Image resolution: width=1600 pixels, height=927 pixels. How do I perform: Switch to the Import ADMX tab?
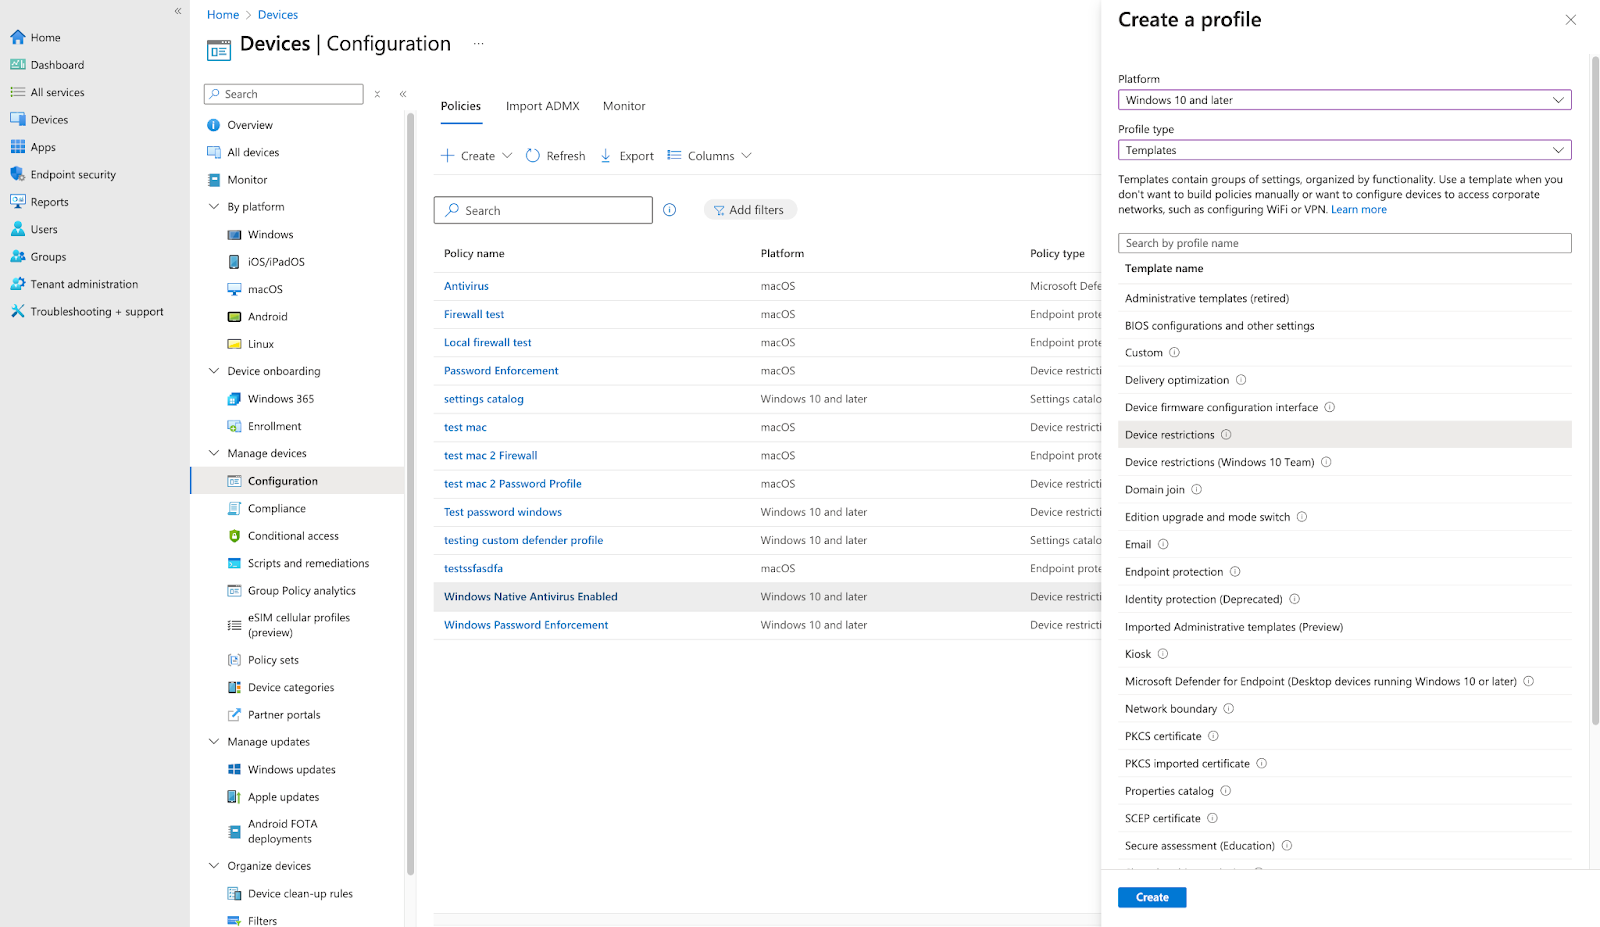pyautogui.click(x=543, y=106)
